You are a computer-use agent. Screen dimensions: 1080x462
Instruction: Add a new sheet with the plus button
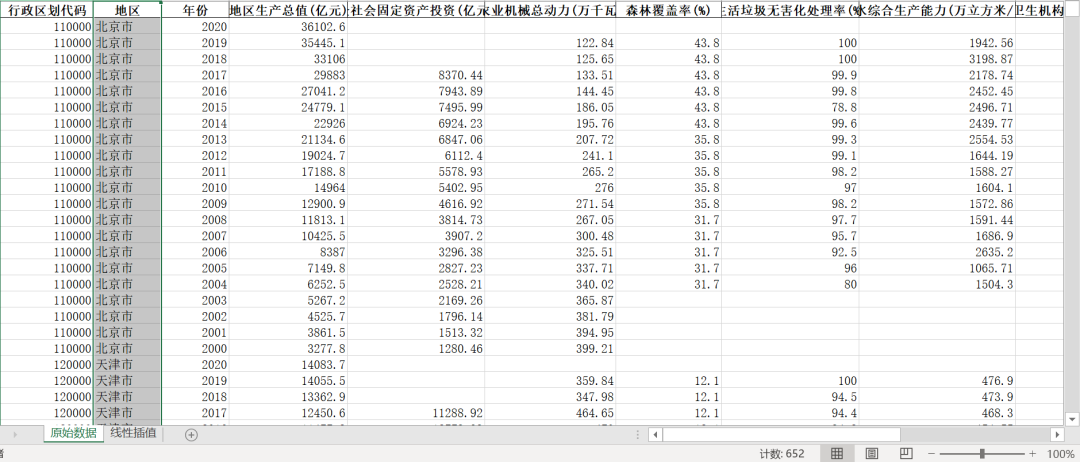[x=191, y=434]
